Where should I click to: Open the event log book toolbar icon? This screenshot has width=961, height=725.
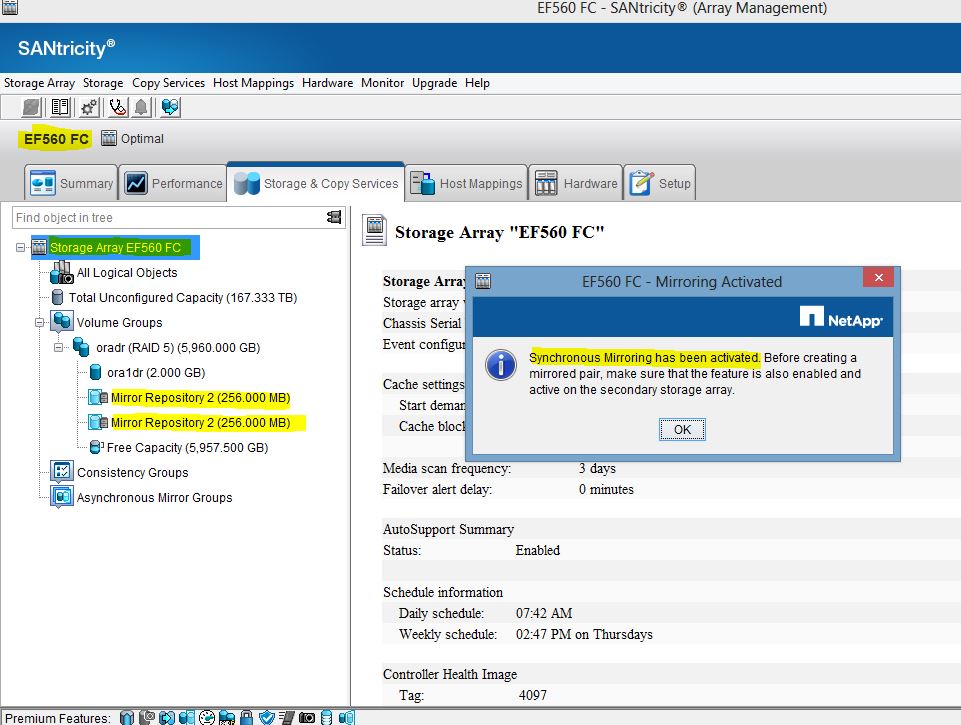click(x=60, y=106)
